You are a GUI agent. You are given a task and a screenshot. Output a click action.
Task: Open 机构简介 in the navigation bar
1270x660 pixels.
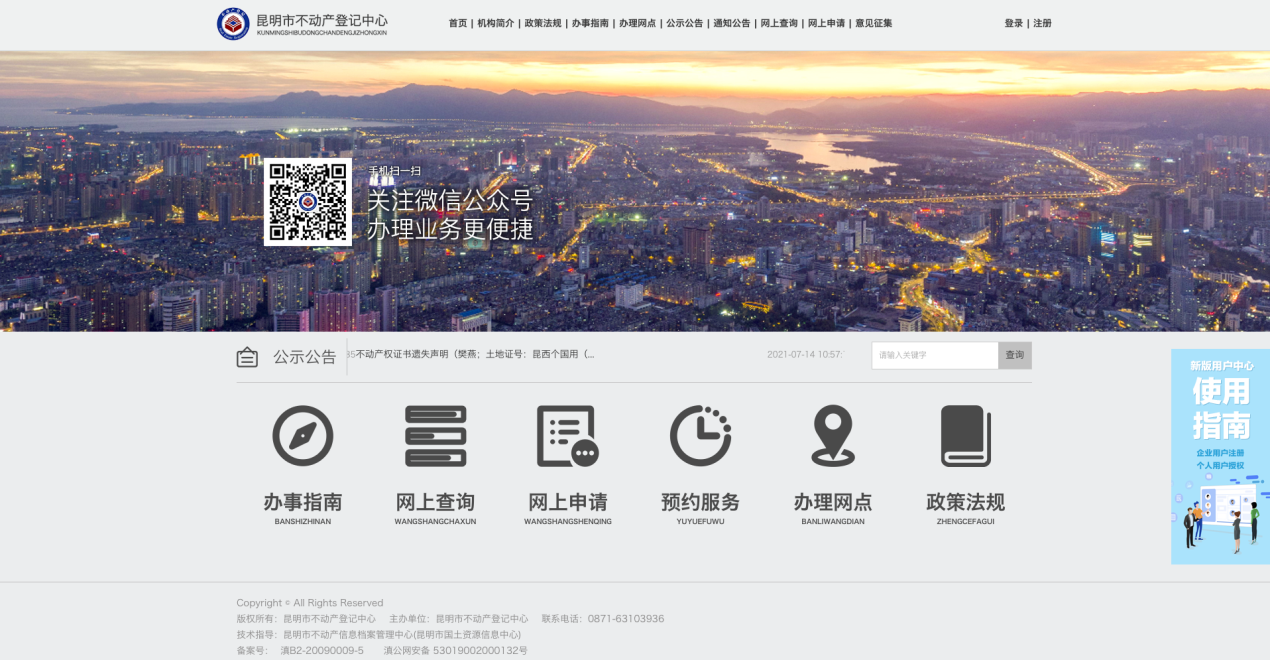coord(495,23)
